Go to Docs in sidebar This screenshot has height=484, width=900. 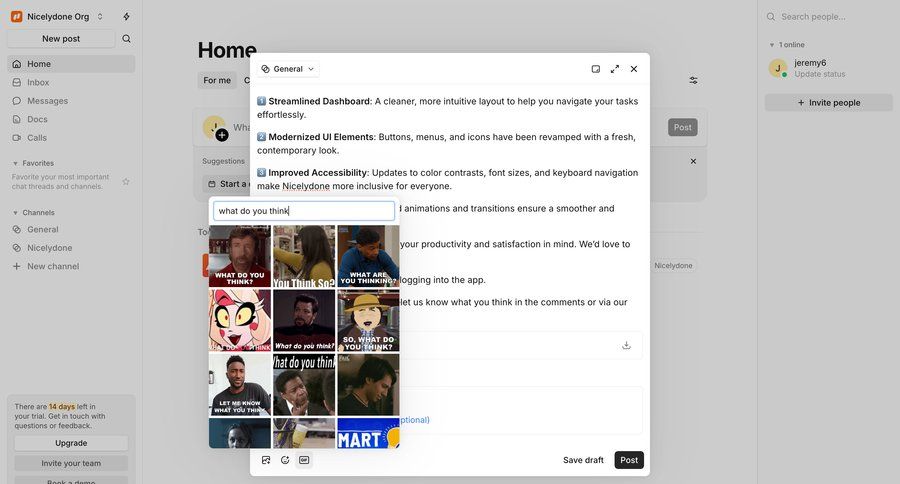point(71,119)
